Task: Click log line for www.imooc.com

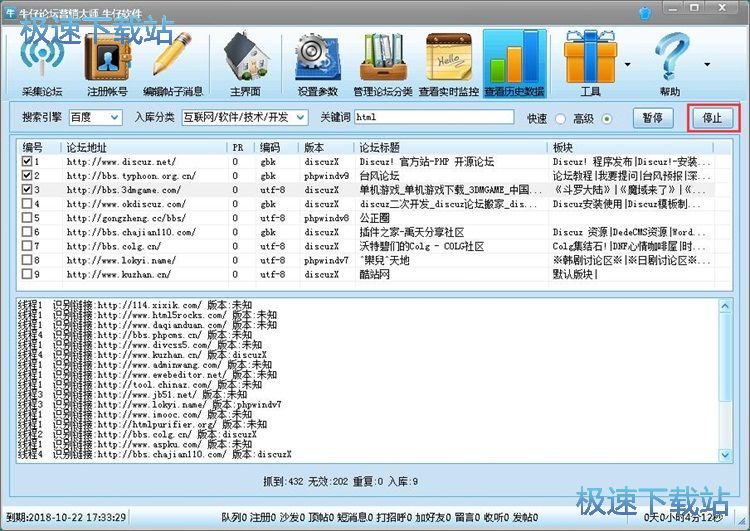Action: 135,414
